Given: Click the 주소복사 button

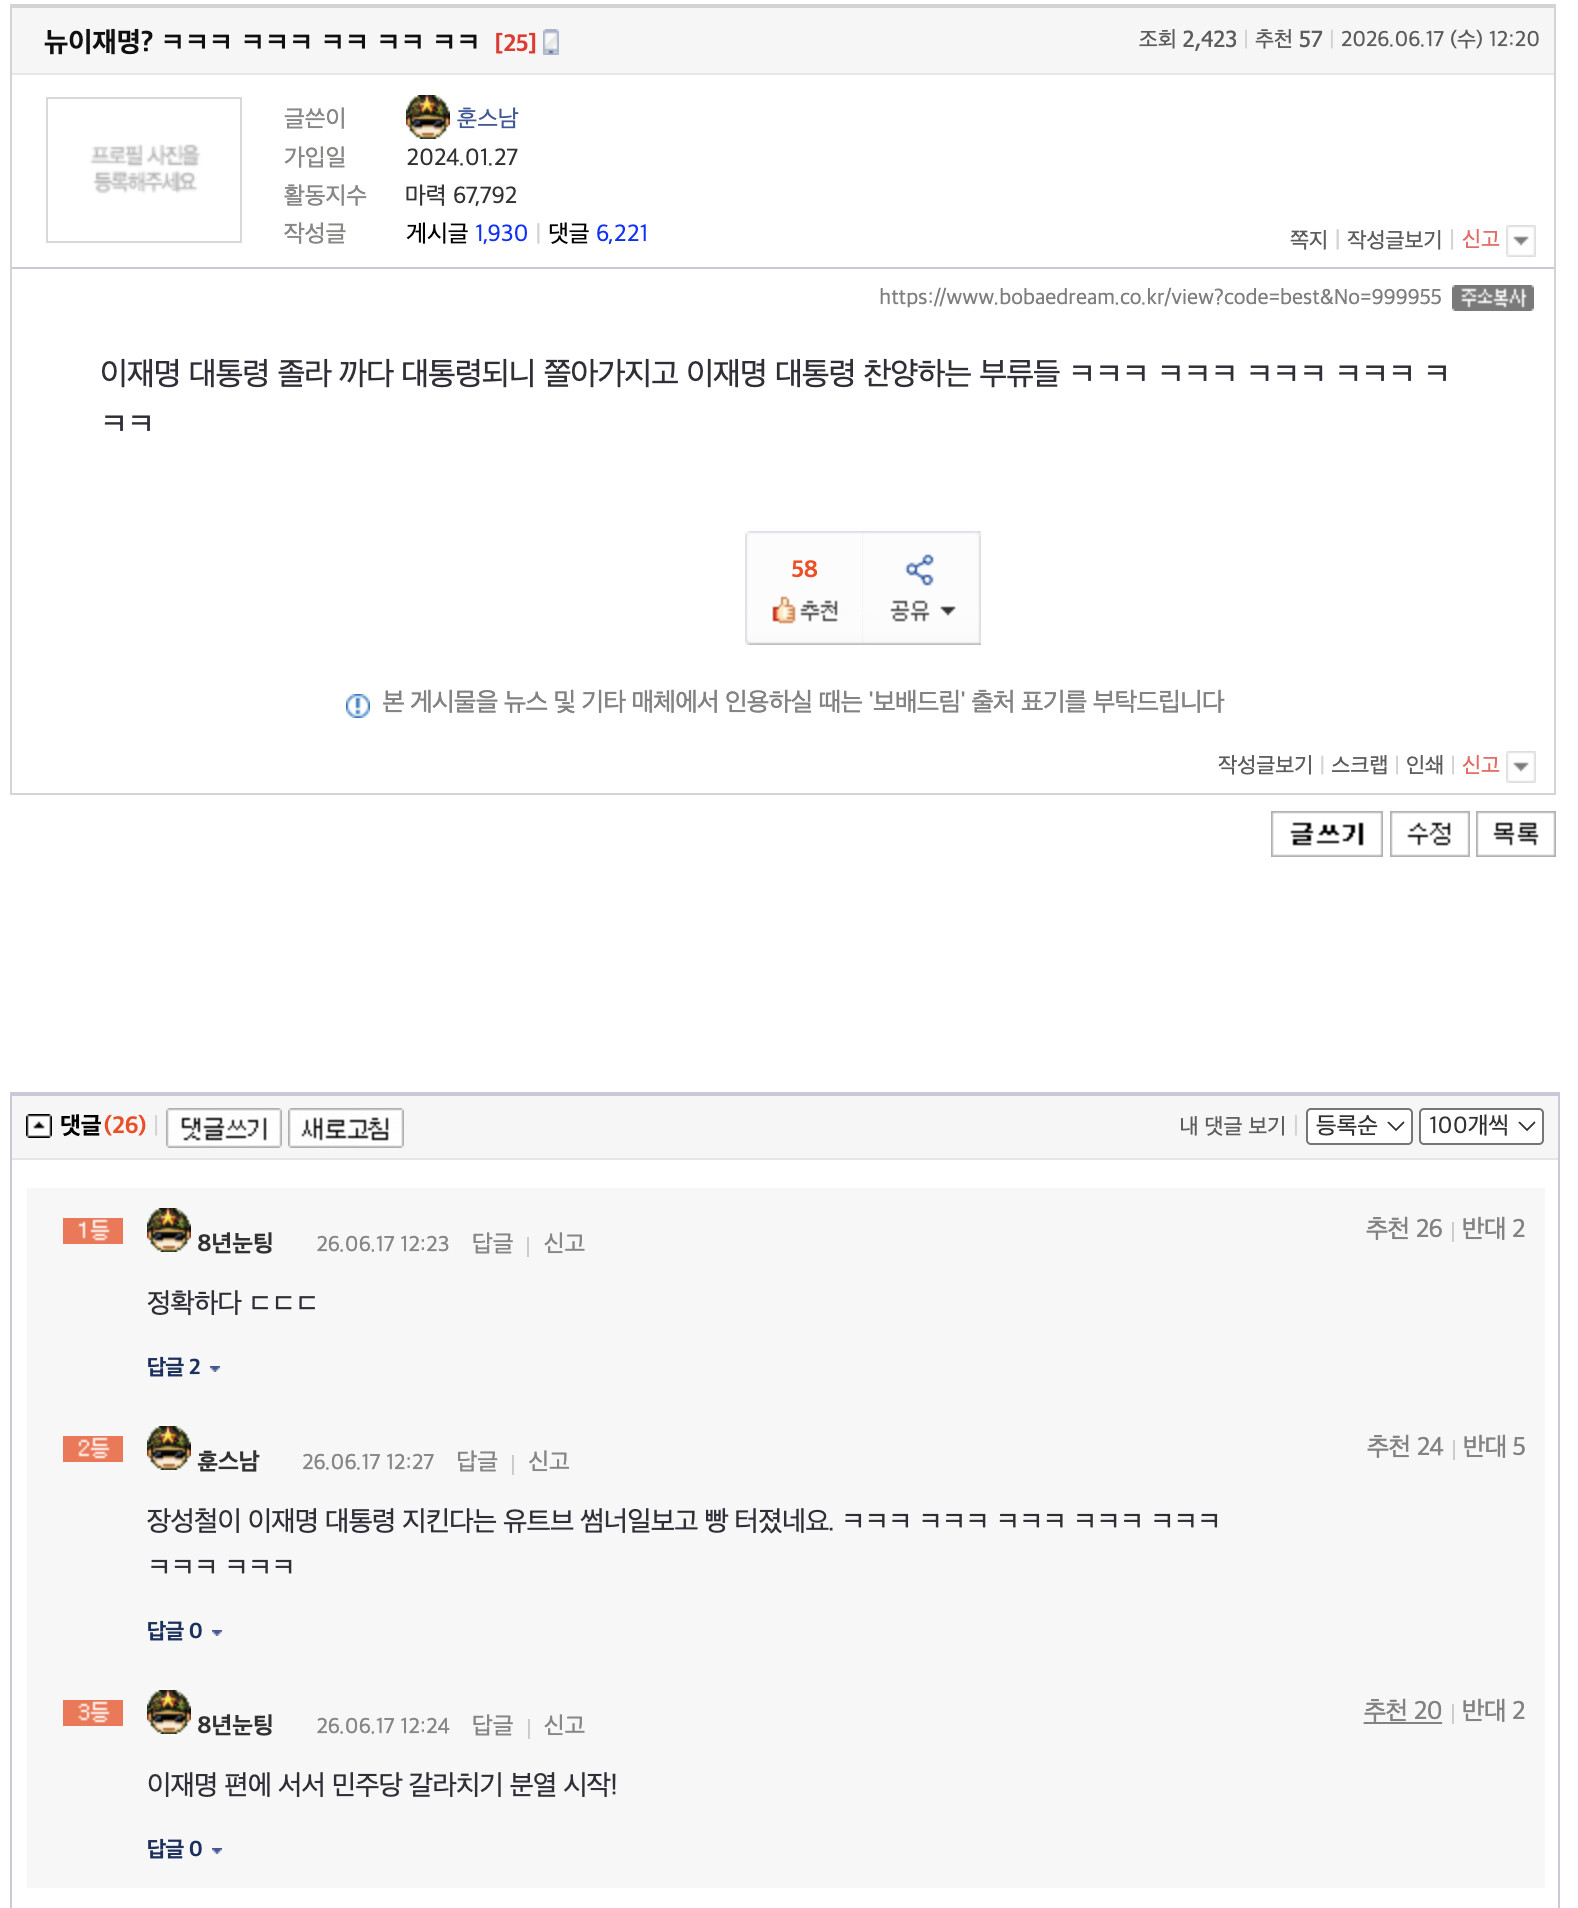Looking at the screenshot, I should tap(1492, 297).
